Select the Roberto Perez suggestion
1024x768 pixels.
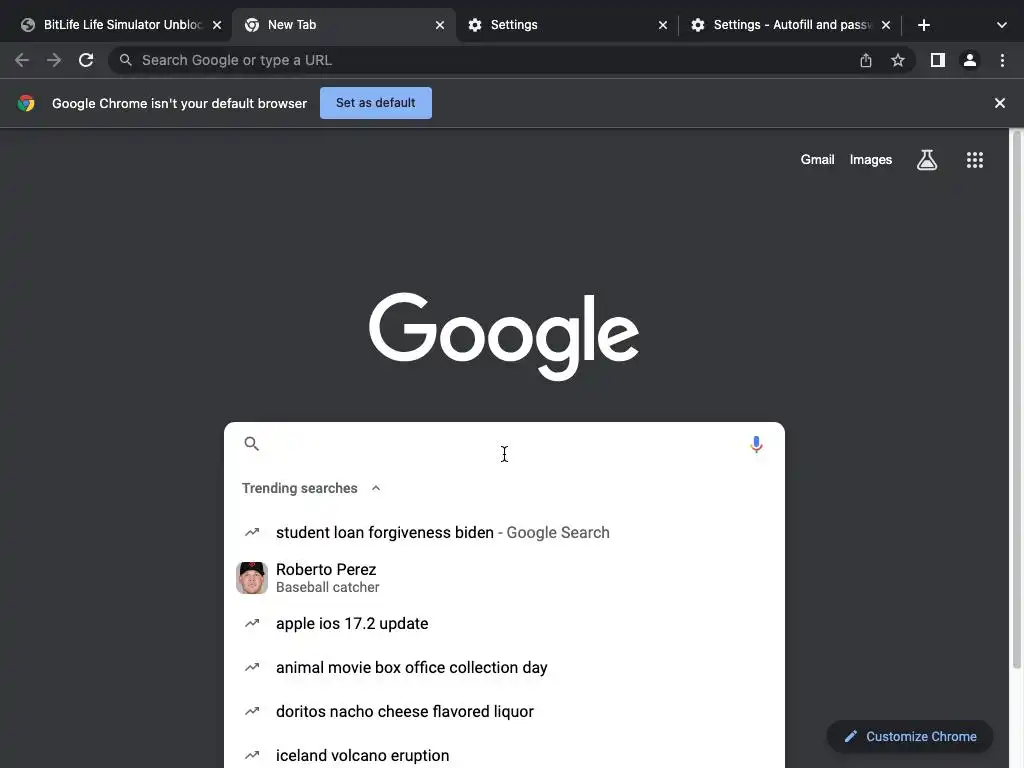(x=504, y=578)
